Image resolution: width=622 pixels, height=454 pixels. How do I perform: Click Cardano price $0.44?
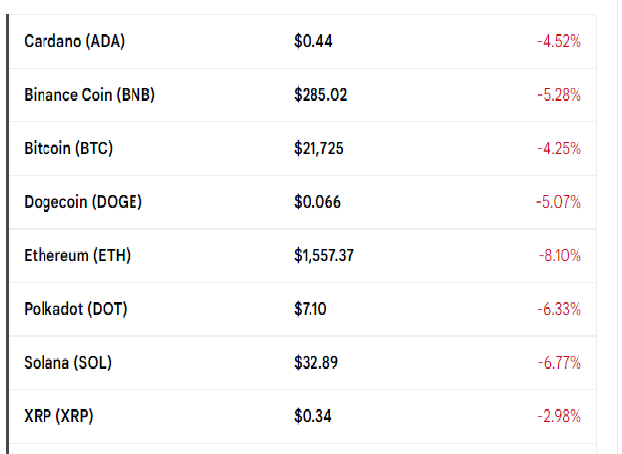(313, 41)
